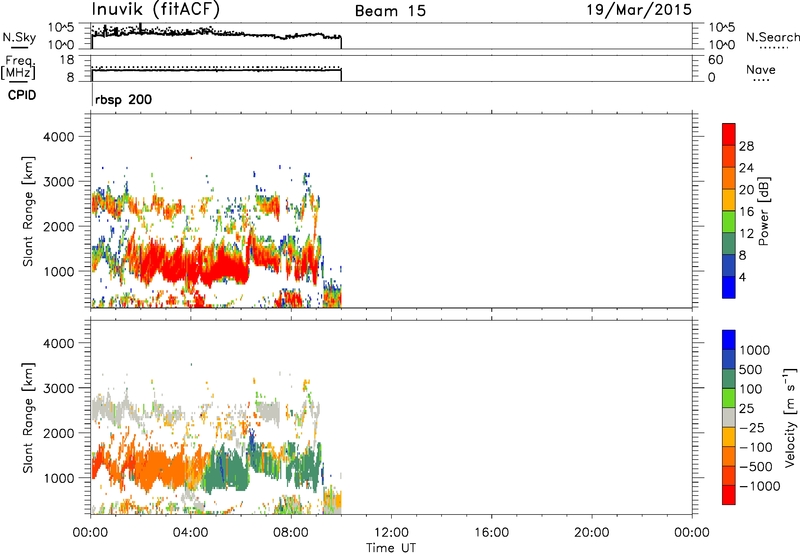Click the 'Velocity [m s⁻¹]' colorbar title

790,417
